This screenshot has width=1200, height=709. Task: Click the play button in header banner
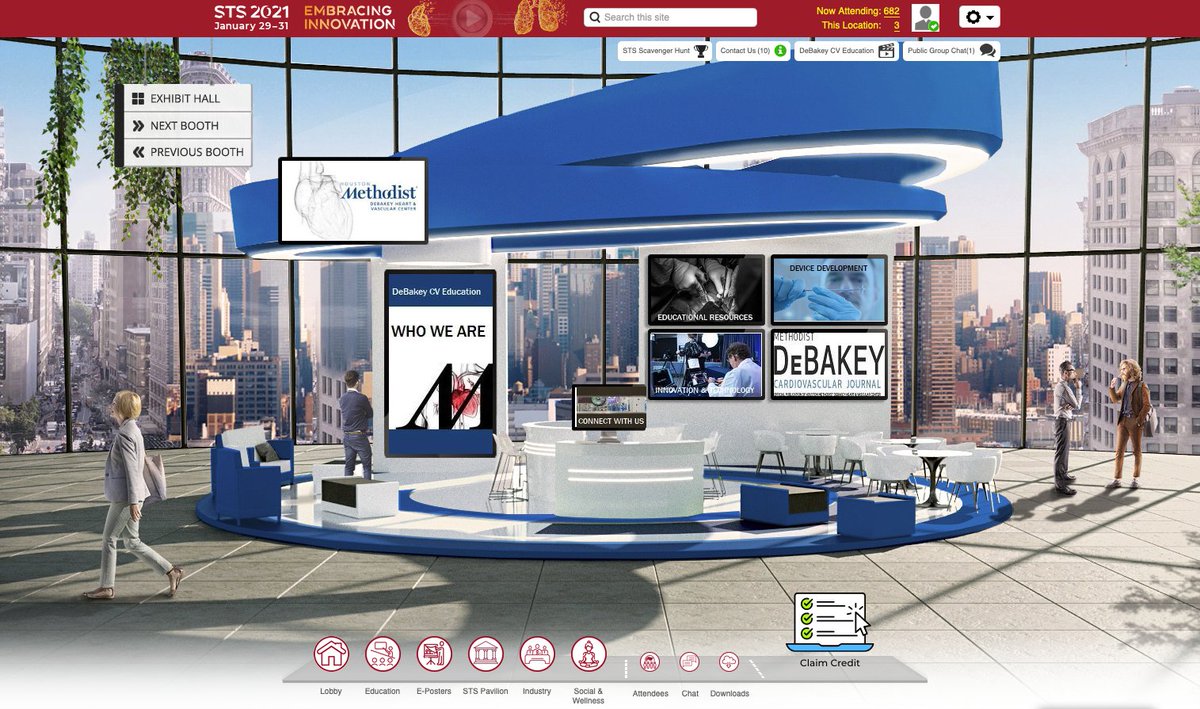point(472,17)
